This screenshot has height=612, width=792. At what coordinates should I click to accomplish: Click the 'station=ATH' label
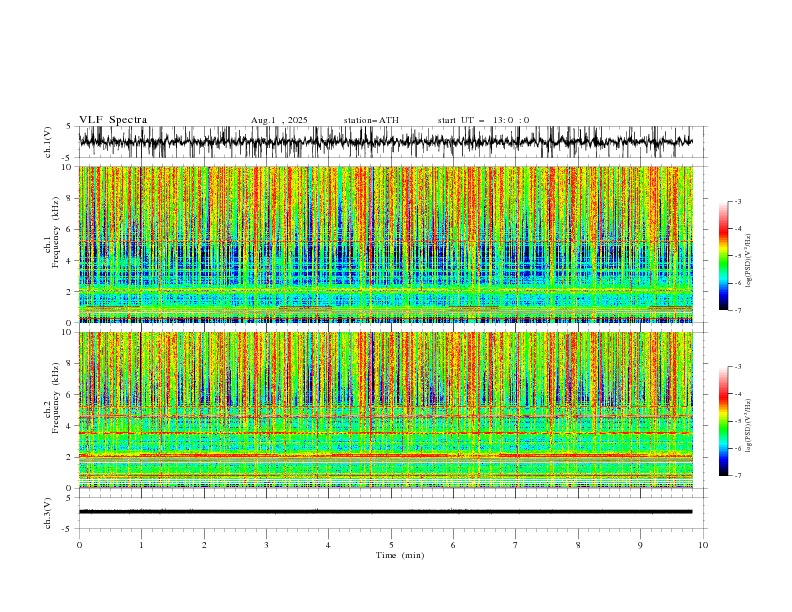(x=371, y=120)
